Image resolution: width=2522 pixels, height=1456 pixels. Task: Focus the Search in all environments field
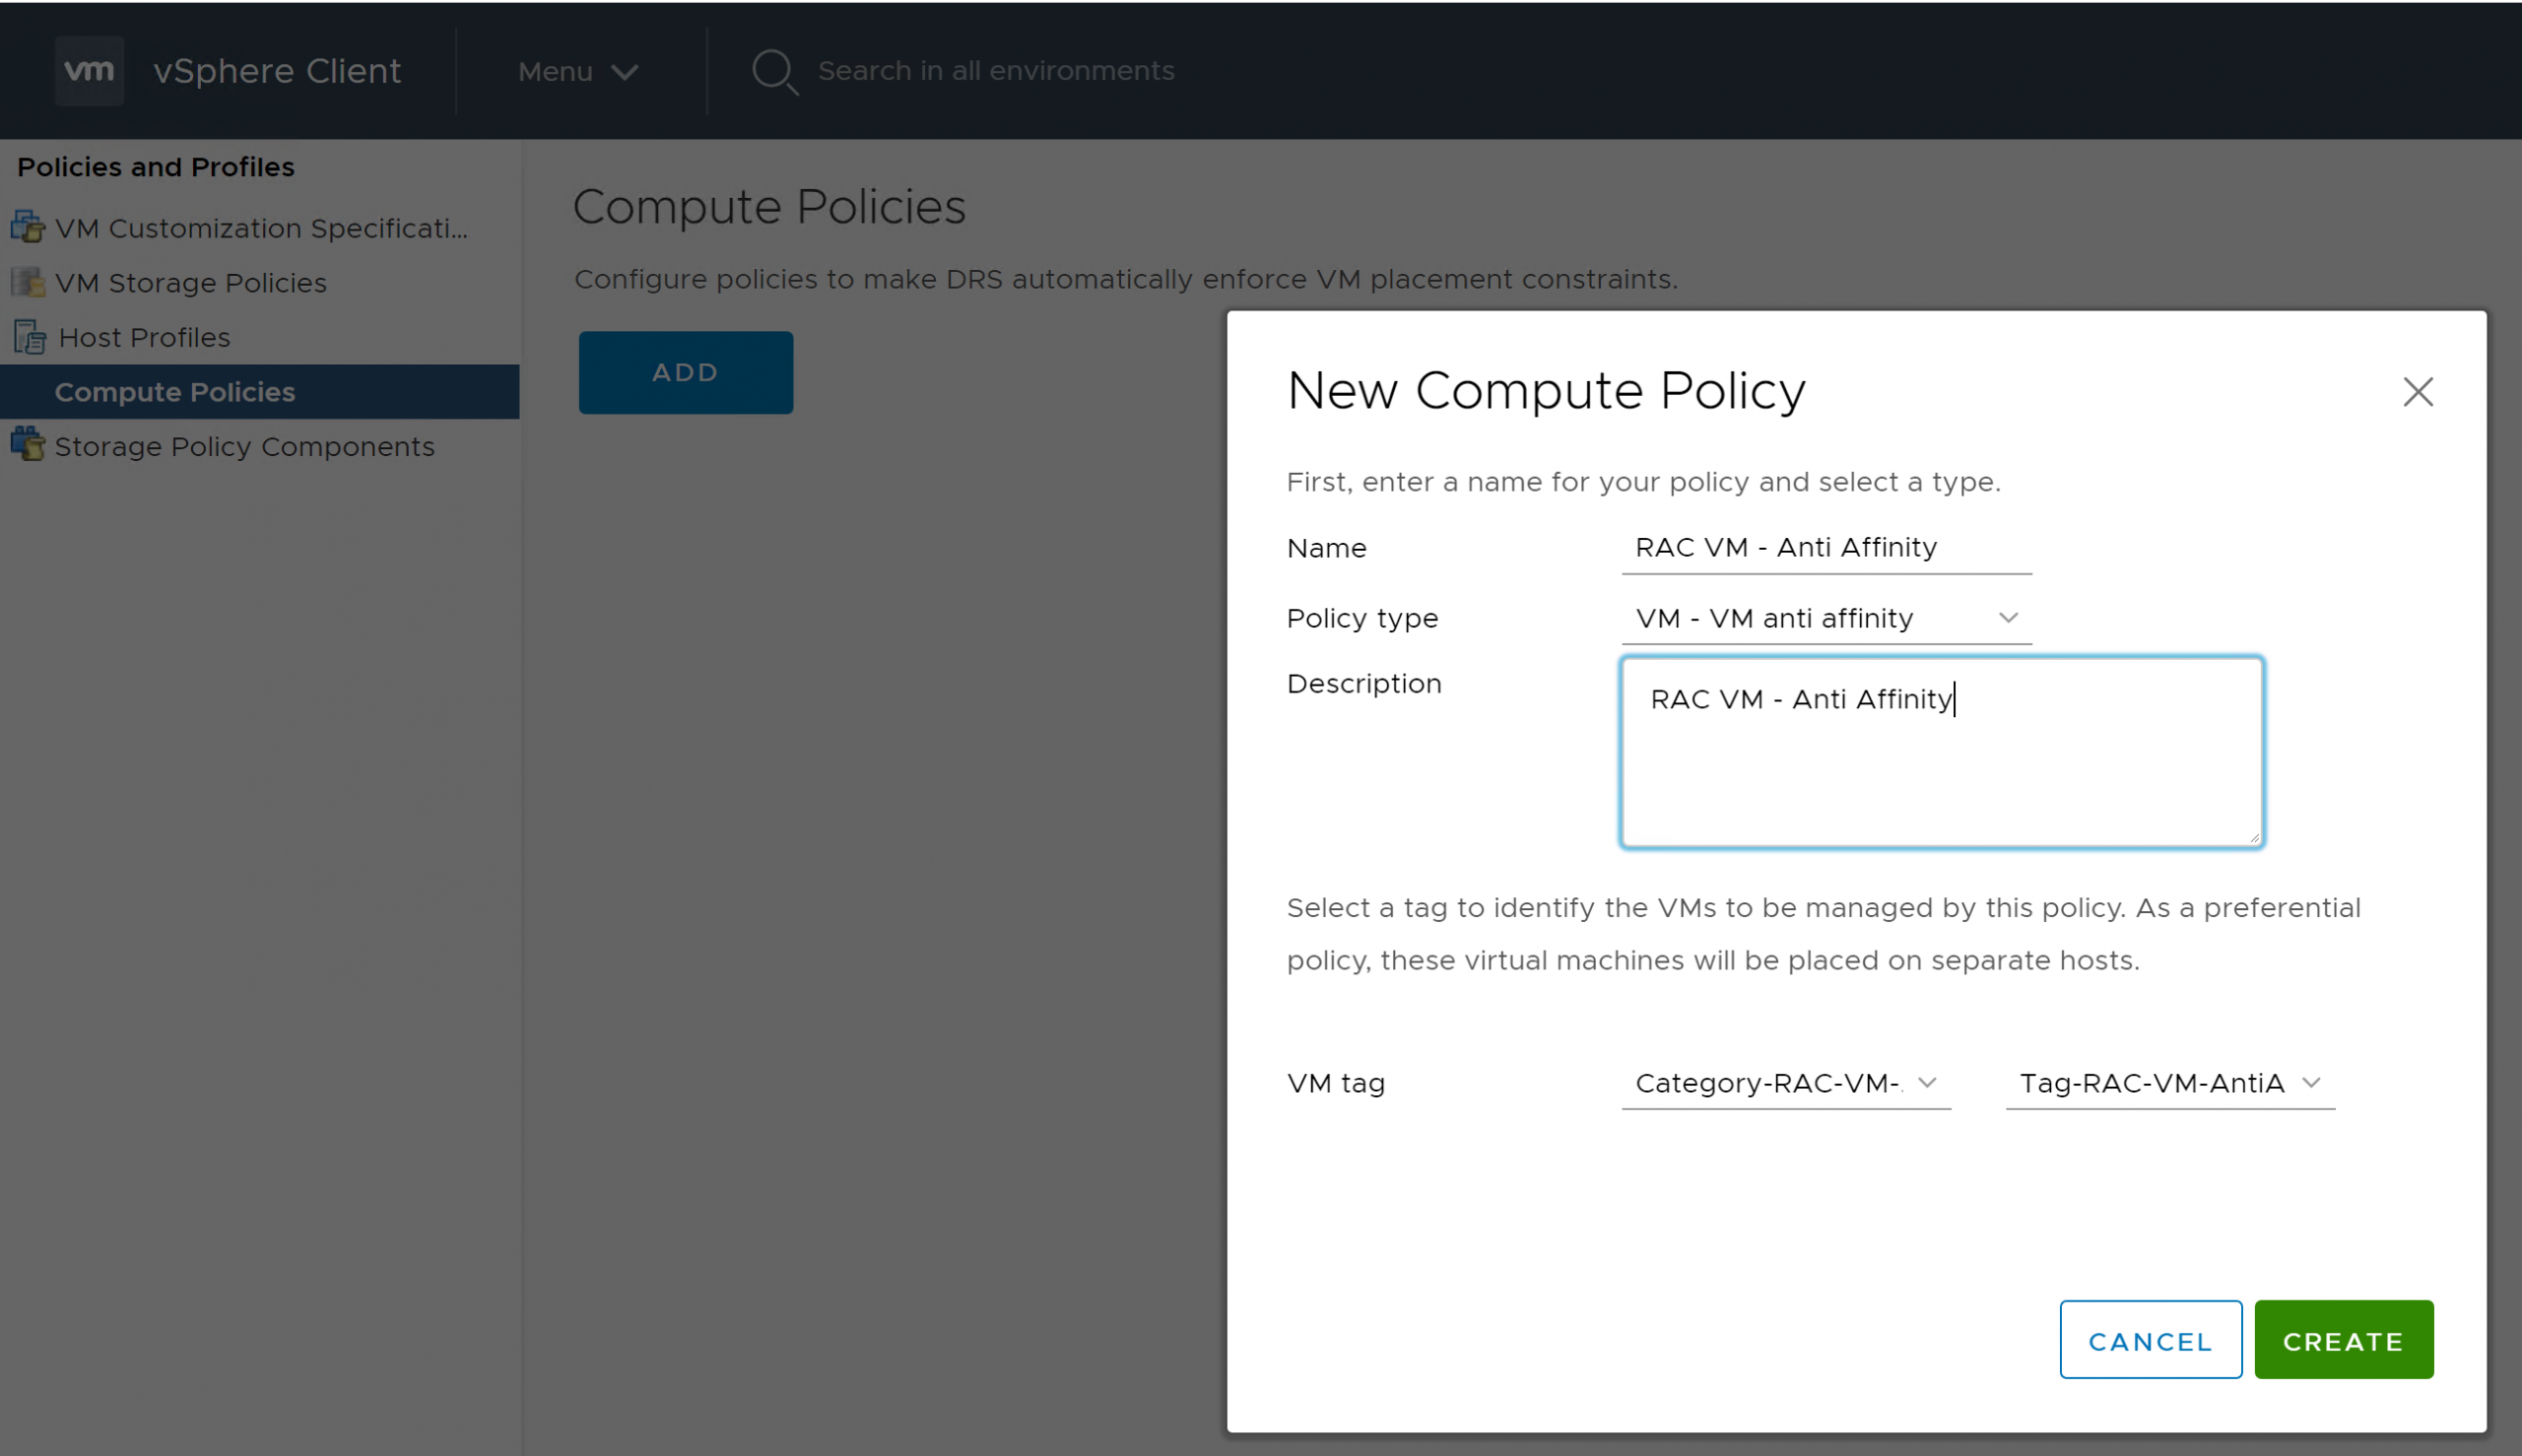coord(996,71)
